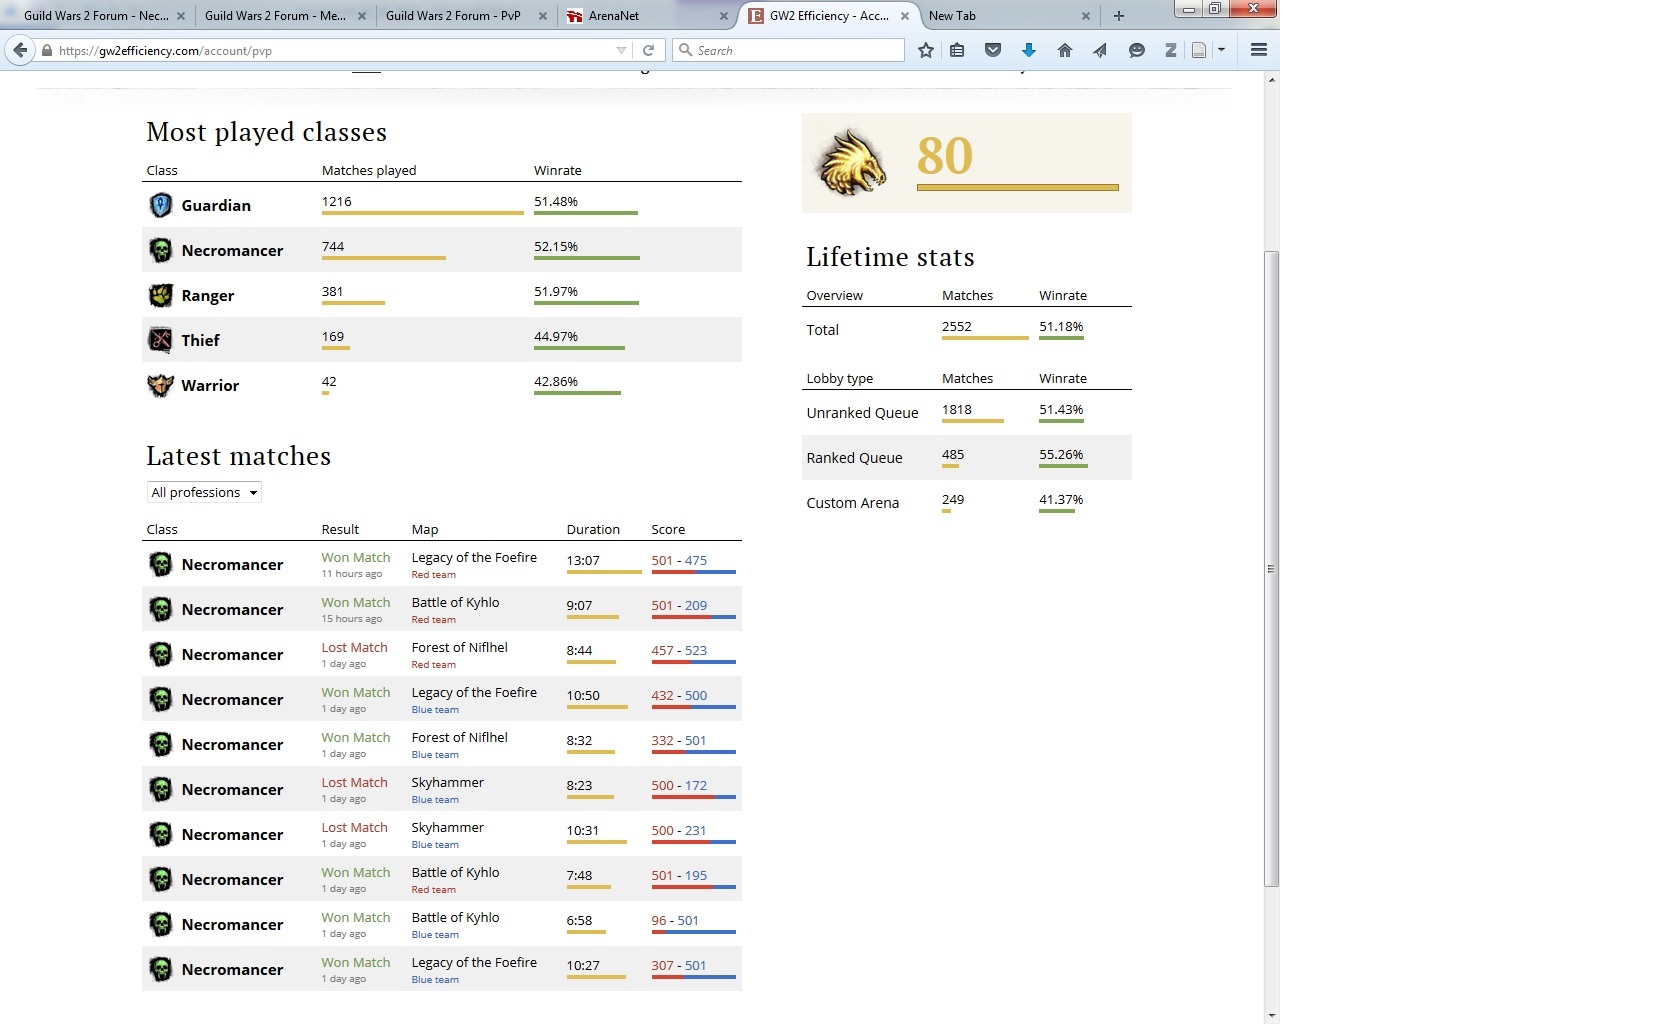This screenshot has height=1024, width=1654.
Task: Click the Z toolbar extension icon
Action: [1170, 50]
